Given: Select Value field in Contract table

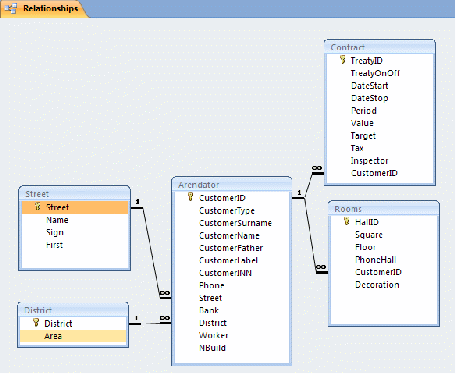Looking at the screenshot, I should [362, 123].
